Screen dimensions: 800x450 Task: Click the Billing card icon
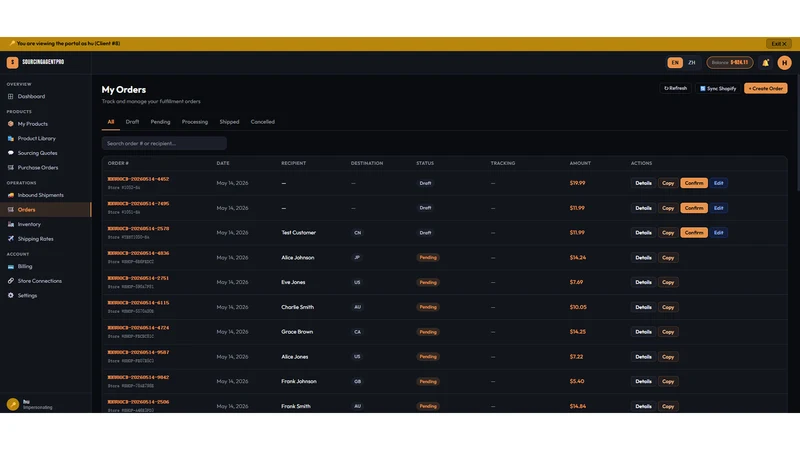tap(10, 266)
